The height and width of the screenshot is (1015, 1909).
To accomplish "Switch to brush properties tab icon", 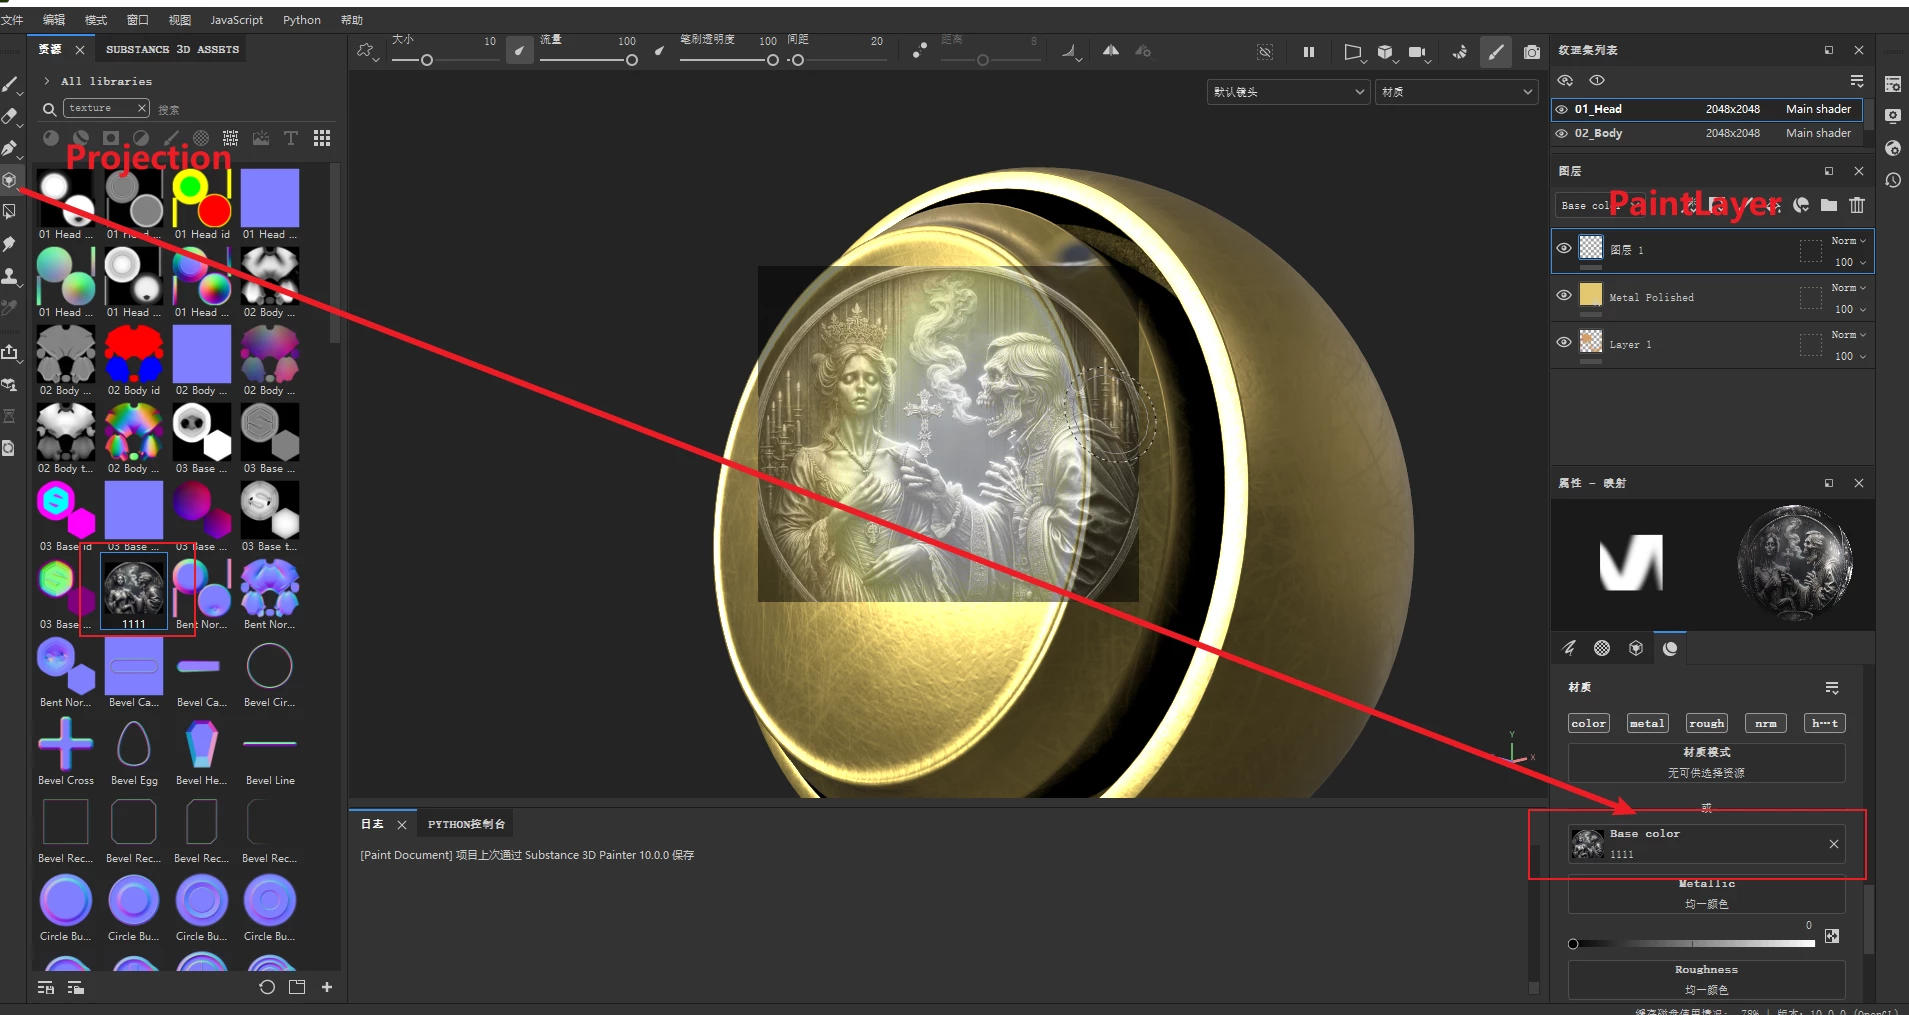I will pos(1569,648).
